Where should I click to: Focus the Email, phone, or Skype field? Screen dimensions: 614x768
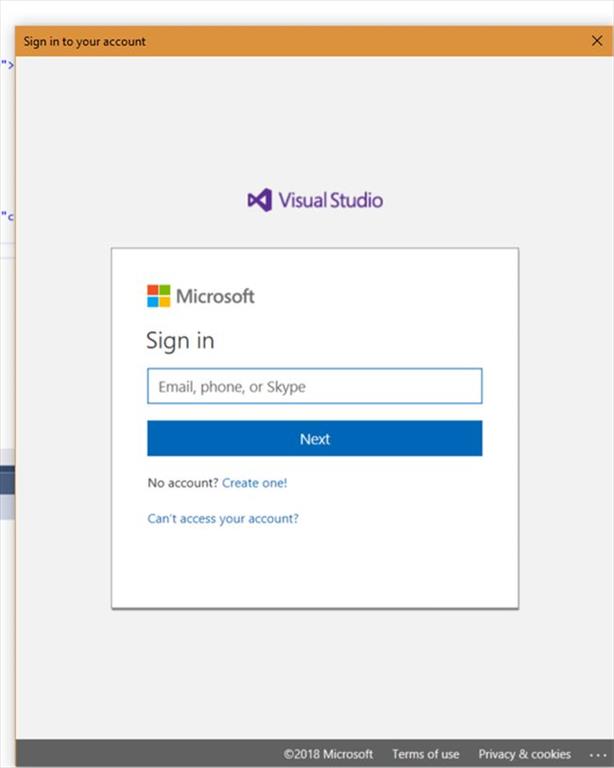coord(314,386)
